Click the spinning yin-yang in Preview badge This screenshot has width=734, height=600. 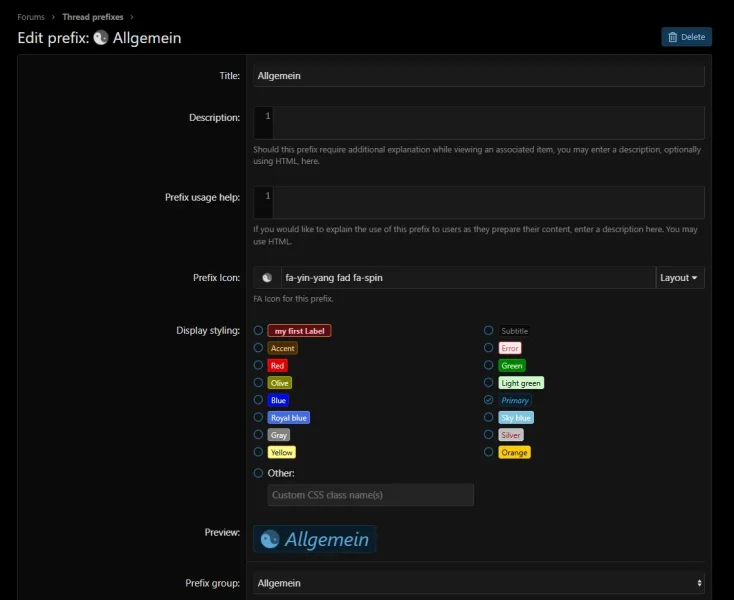point(270,540)
